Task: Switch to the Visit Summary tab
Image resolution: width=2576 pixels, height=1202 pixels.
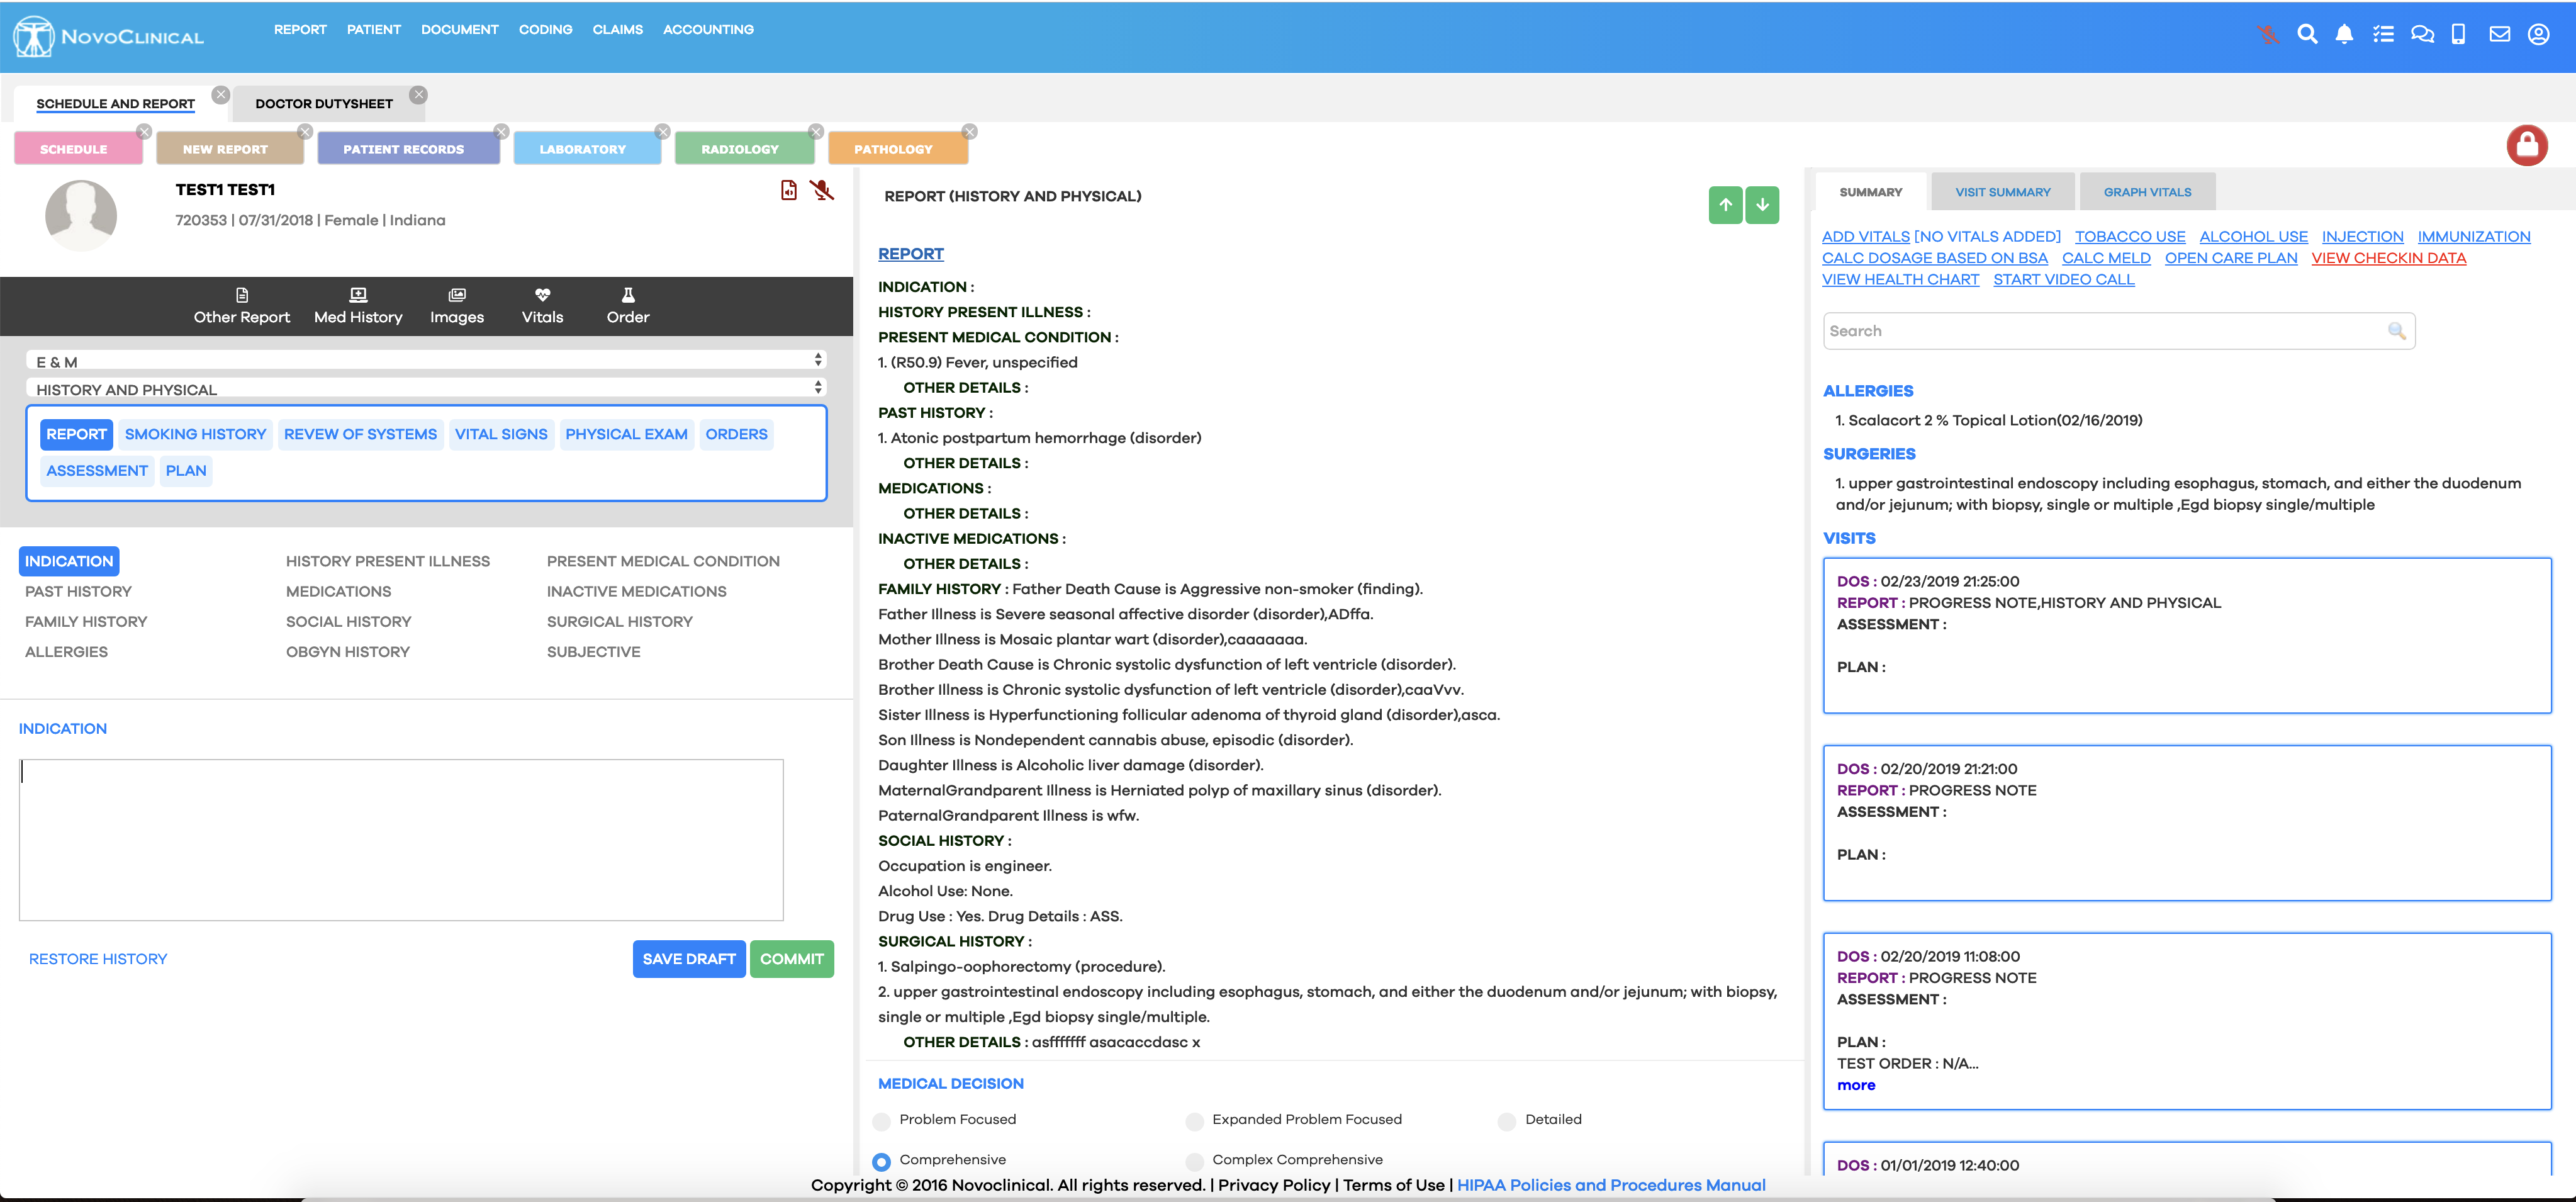Action: click(x=2002, y=192)
